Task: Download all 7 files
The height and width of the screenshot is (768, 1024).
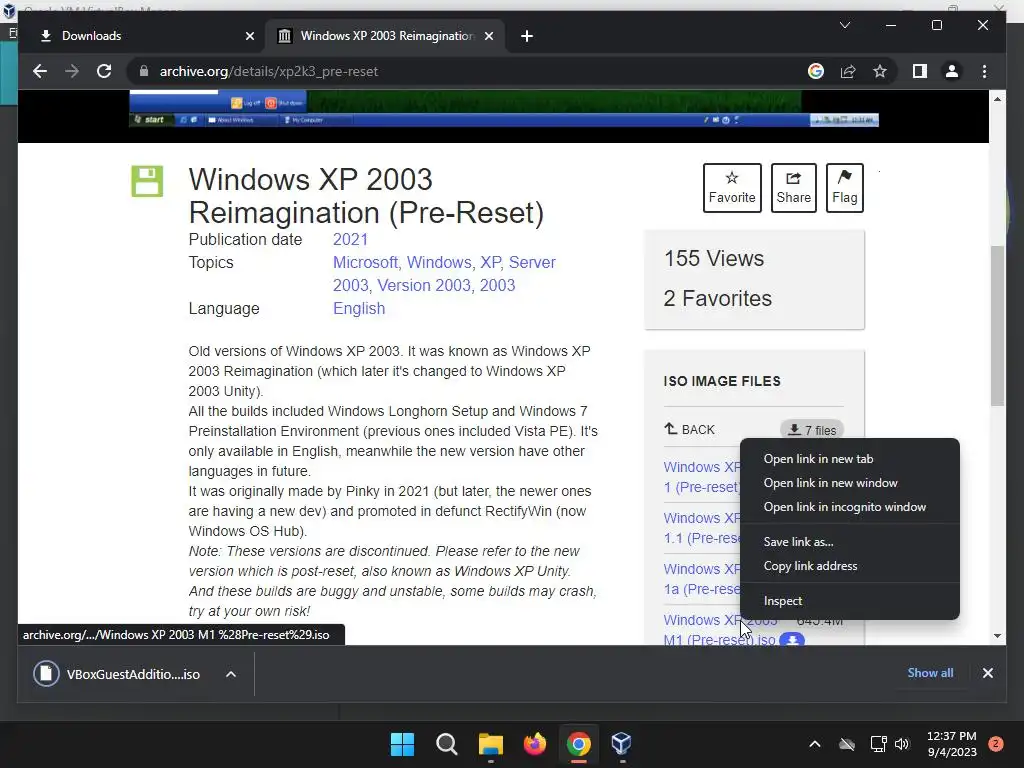Action: (x=812, y=430)
